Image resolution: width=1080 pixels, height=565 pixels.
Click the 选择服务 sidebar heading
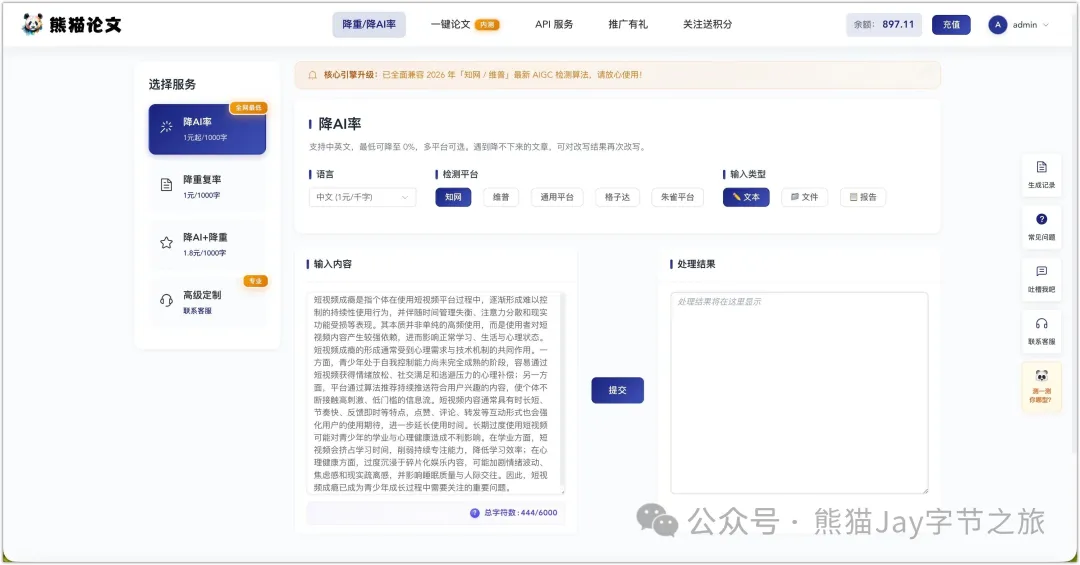[x=172, y=84]
